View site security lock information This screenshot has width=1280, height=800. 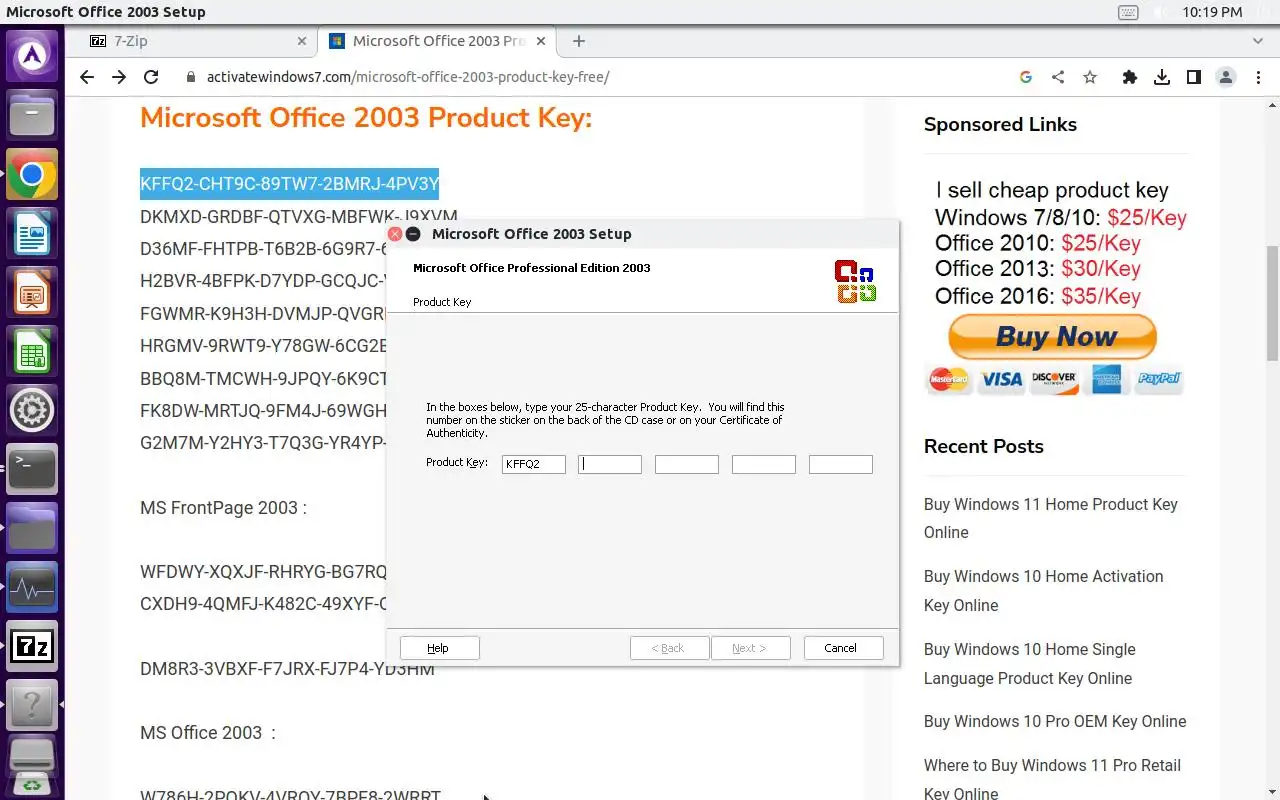190,77
